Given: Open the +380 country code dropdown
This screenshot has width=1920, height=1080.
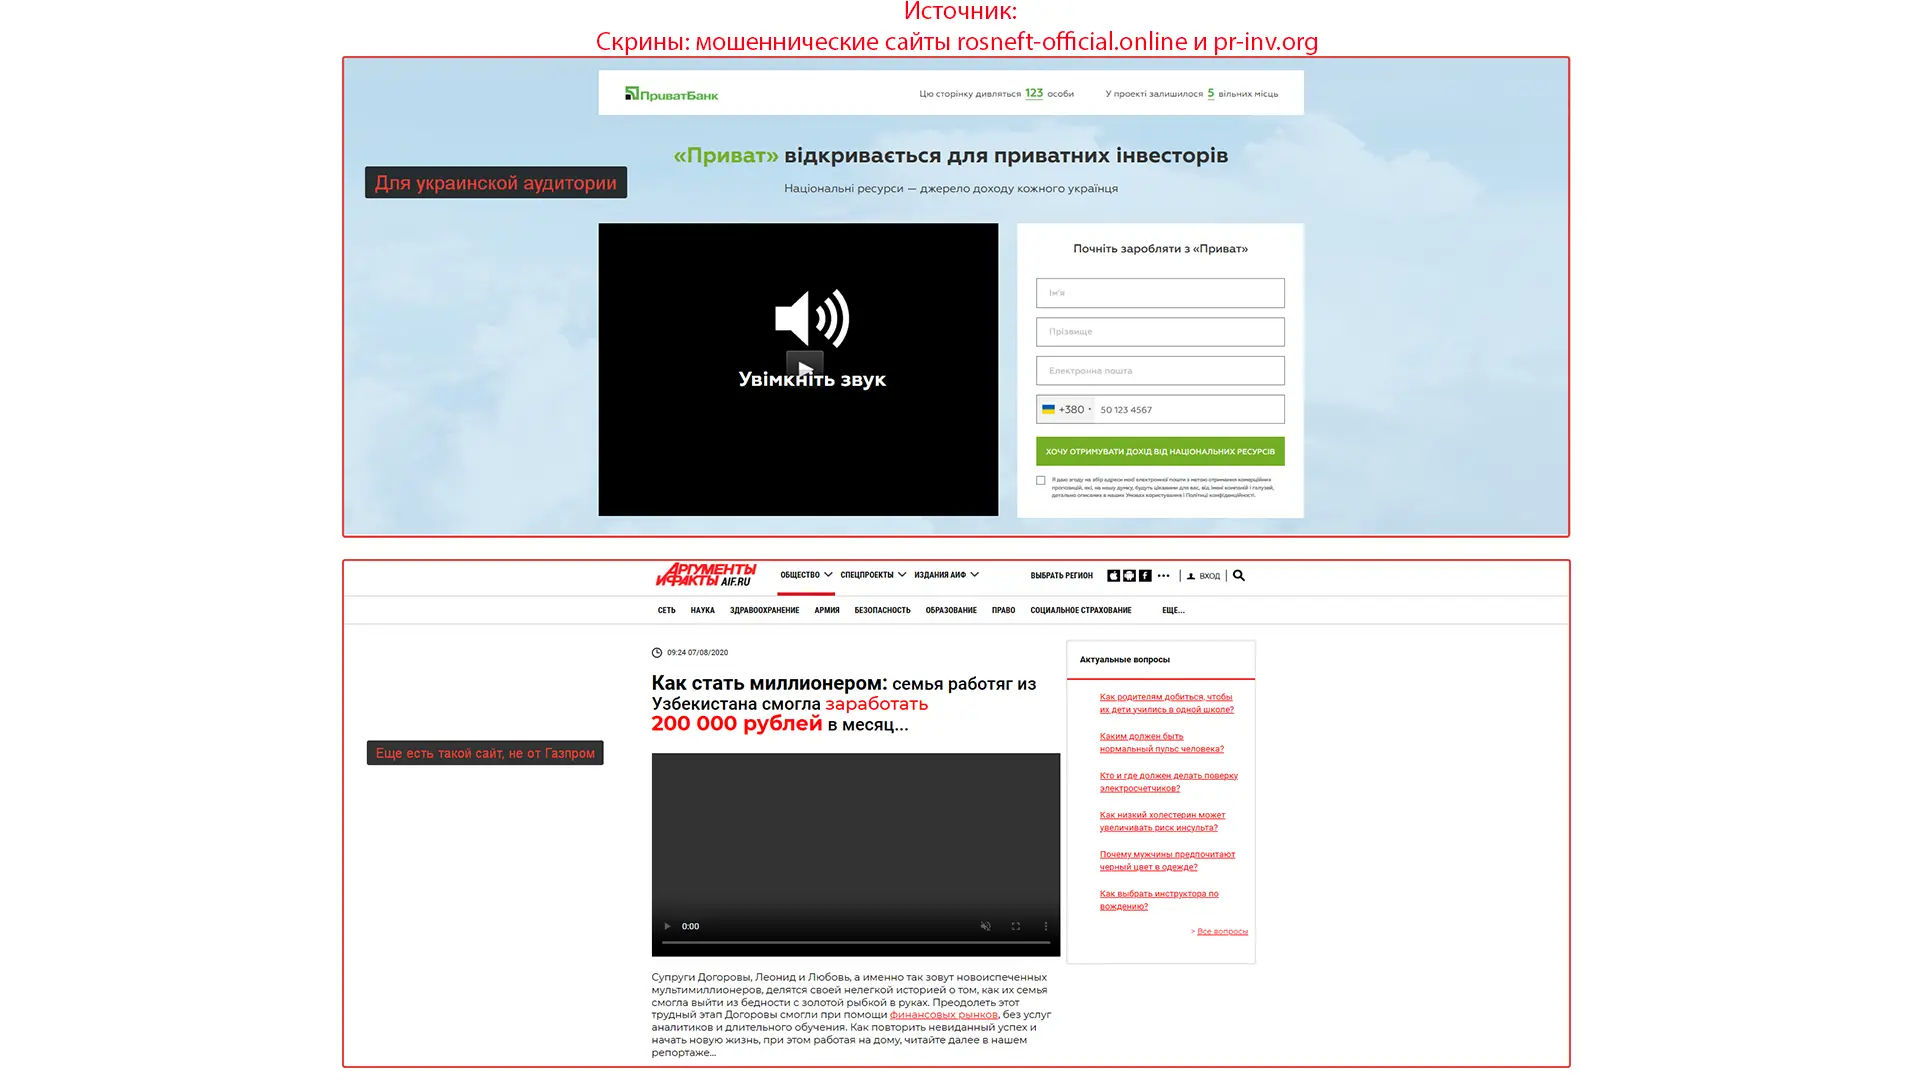Looking at the screenshot, I should pyautogui.click(x=1066, y=409).
